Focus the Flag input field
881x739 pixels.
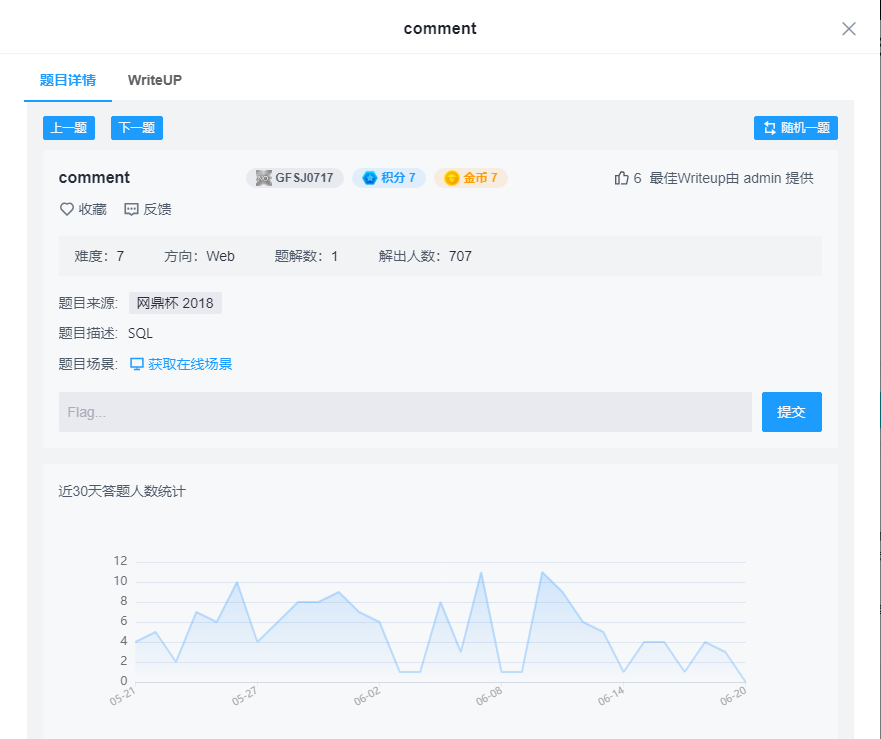coord(405,412)
